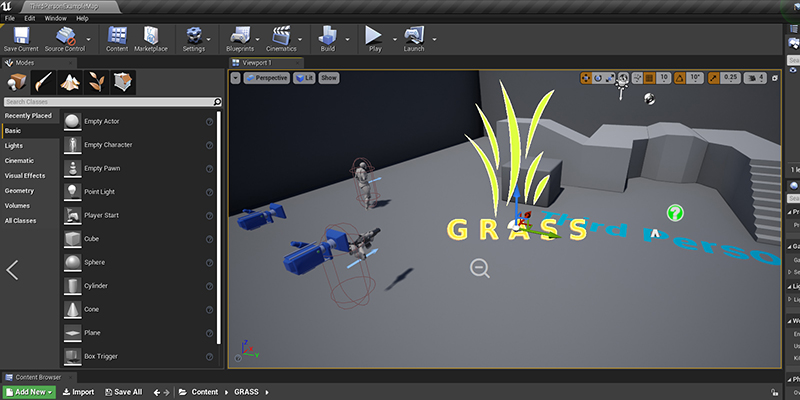800x400 pixels.
Task: Select the Geometry category tab
Action: coord(19,191)
